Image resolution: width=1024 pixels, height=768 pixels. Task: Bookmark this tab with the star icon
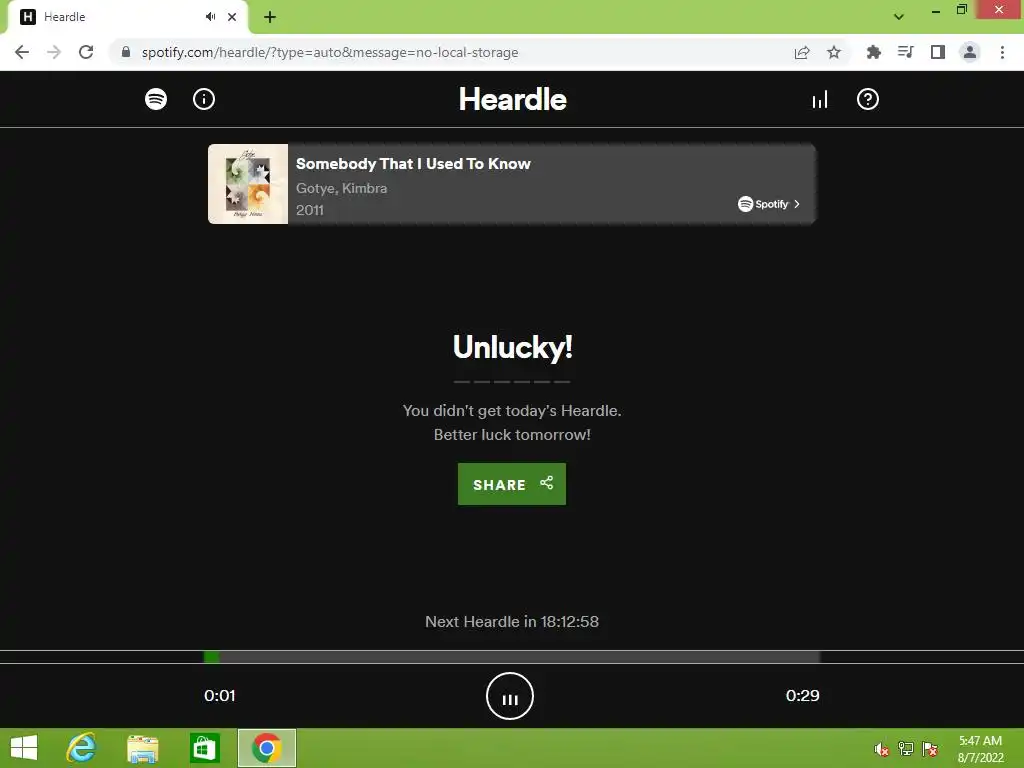(x=834, y=52)
